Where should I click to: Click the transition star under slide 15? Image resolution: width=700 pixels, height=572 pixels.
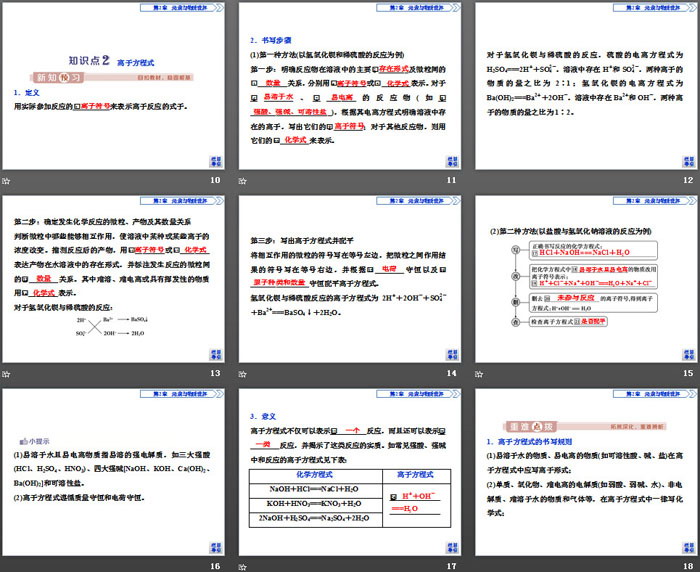[x=482, y=373]
